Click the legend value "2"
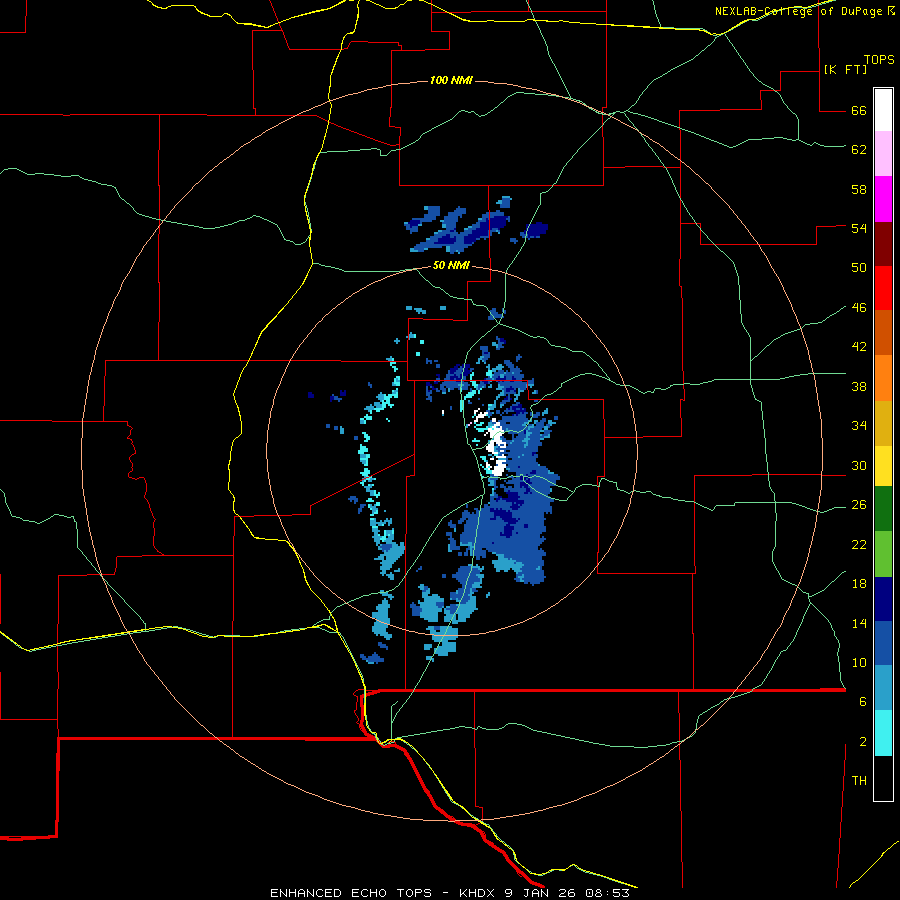900x900 pixels. [x=863, y=742]
